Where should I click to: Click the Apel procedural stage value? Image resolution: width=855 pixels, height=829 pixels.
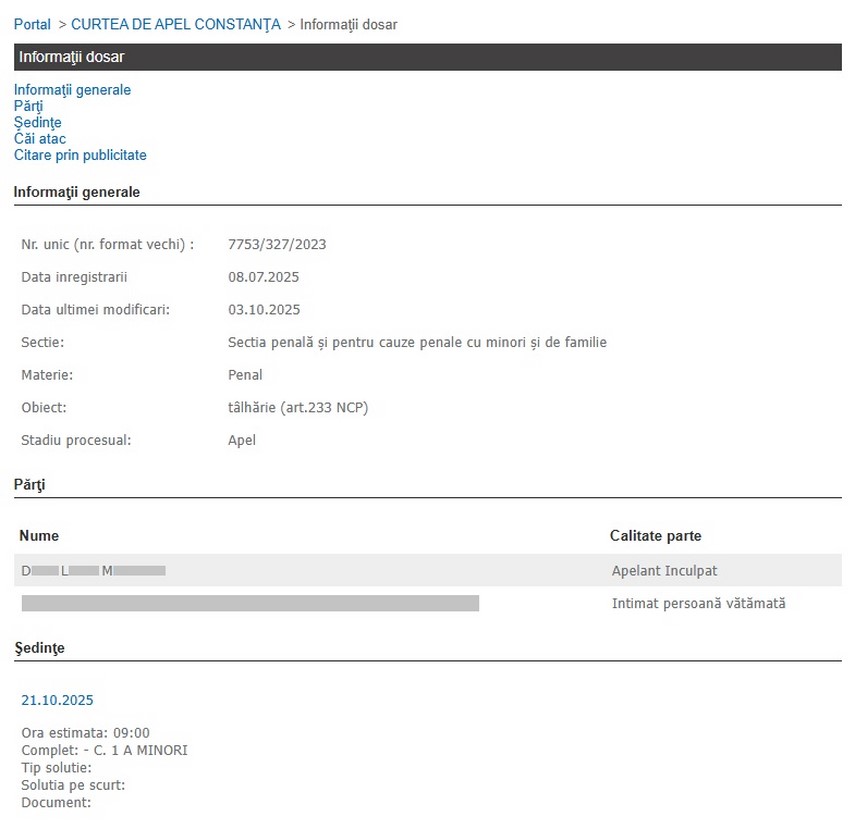click(x=242, y=440)
